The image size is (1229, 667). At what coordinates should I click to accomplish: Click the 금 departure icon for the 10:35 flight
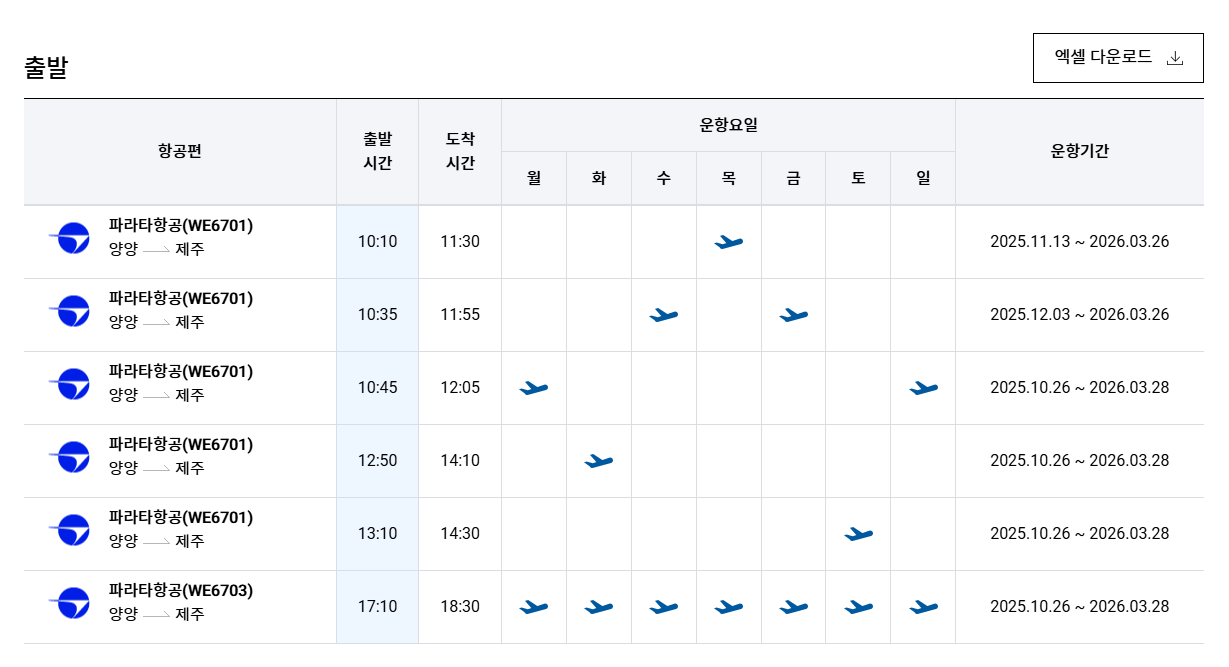(x=792, y=314)
